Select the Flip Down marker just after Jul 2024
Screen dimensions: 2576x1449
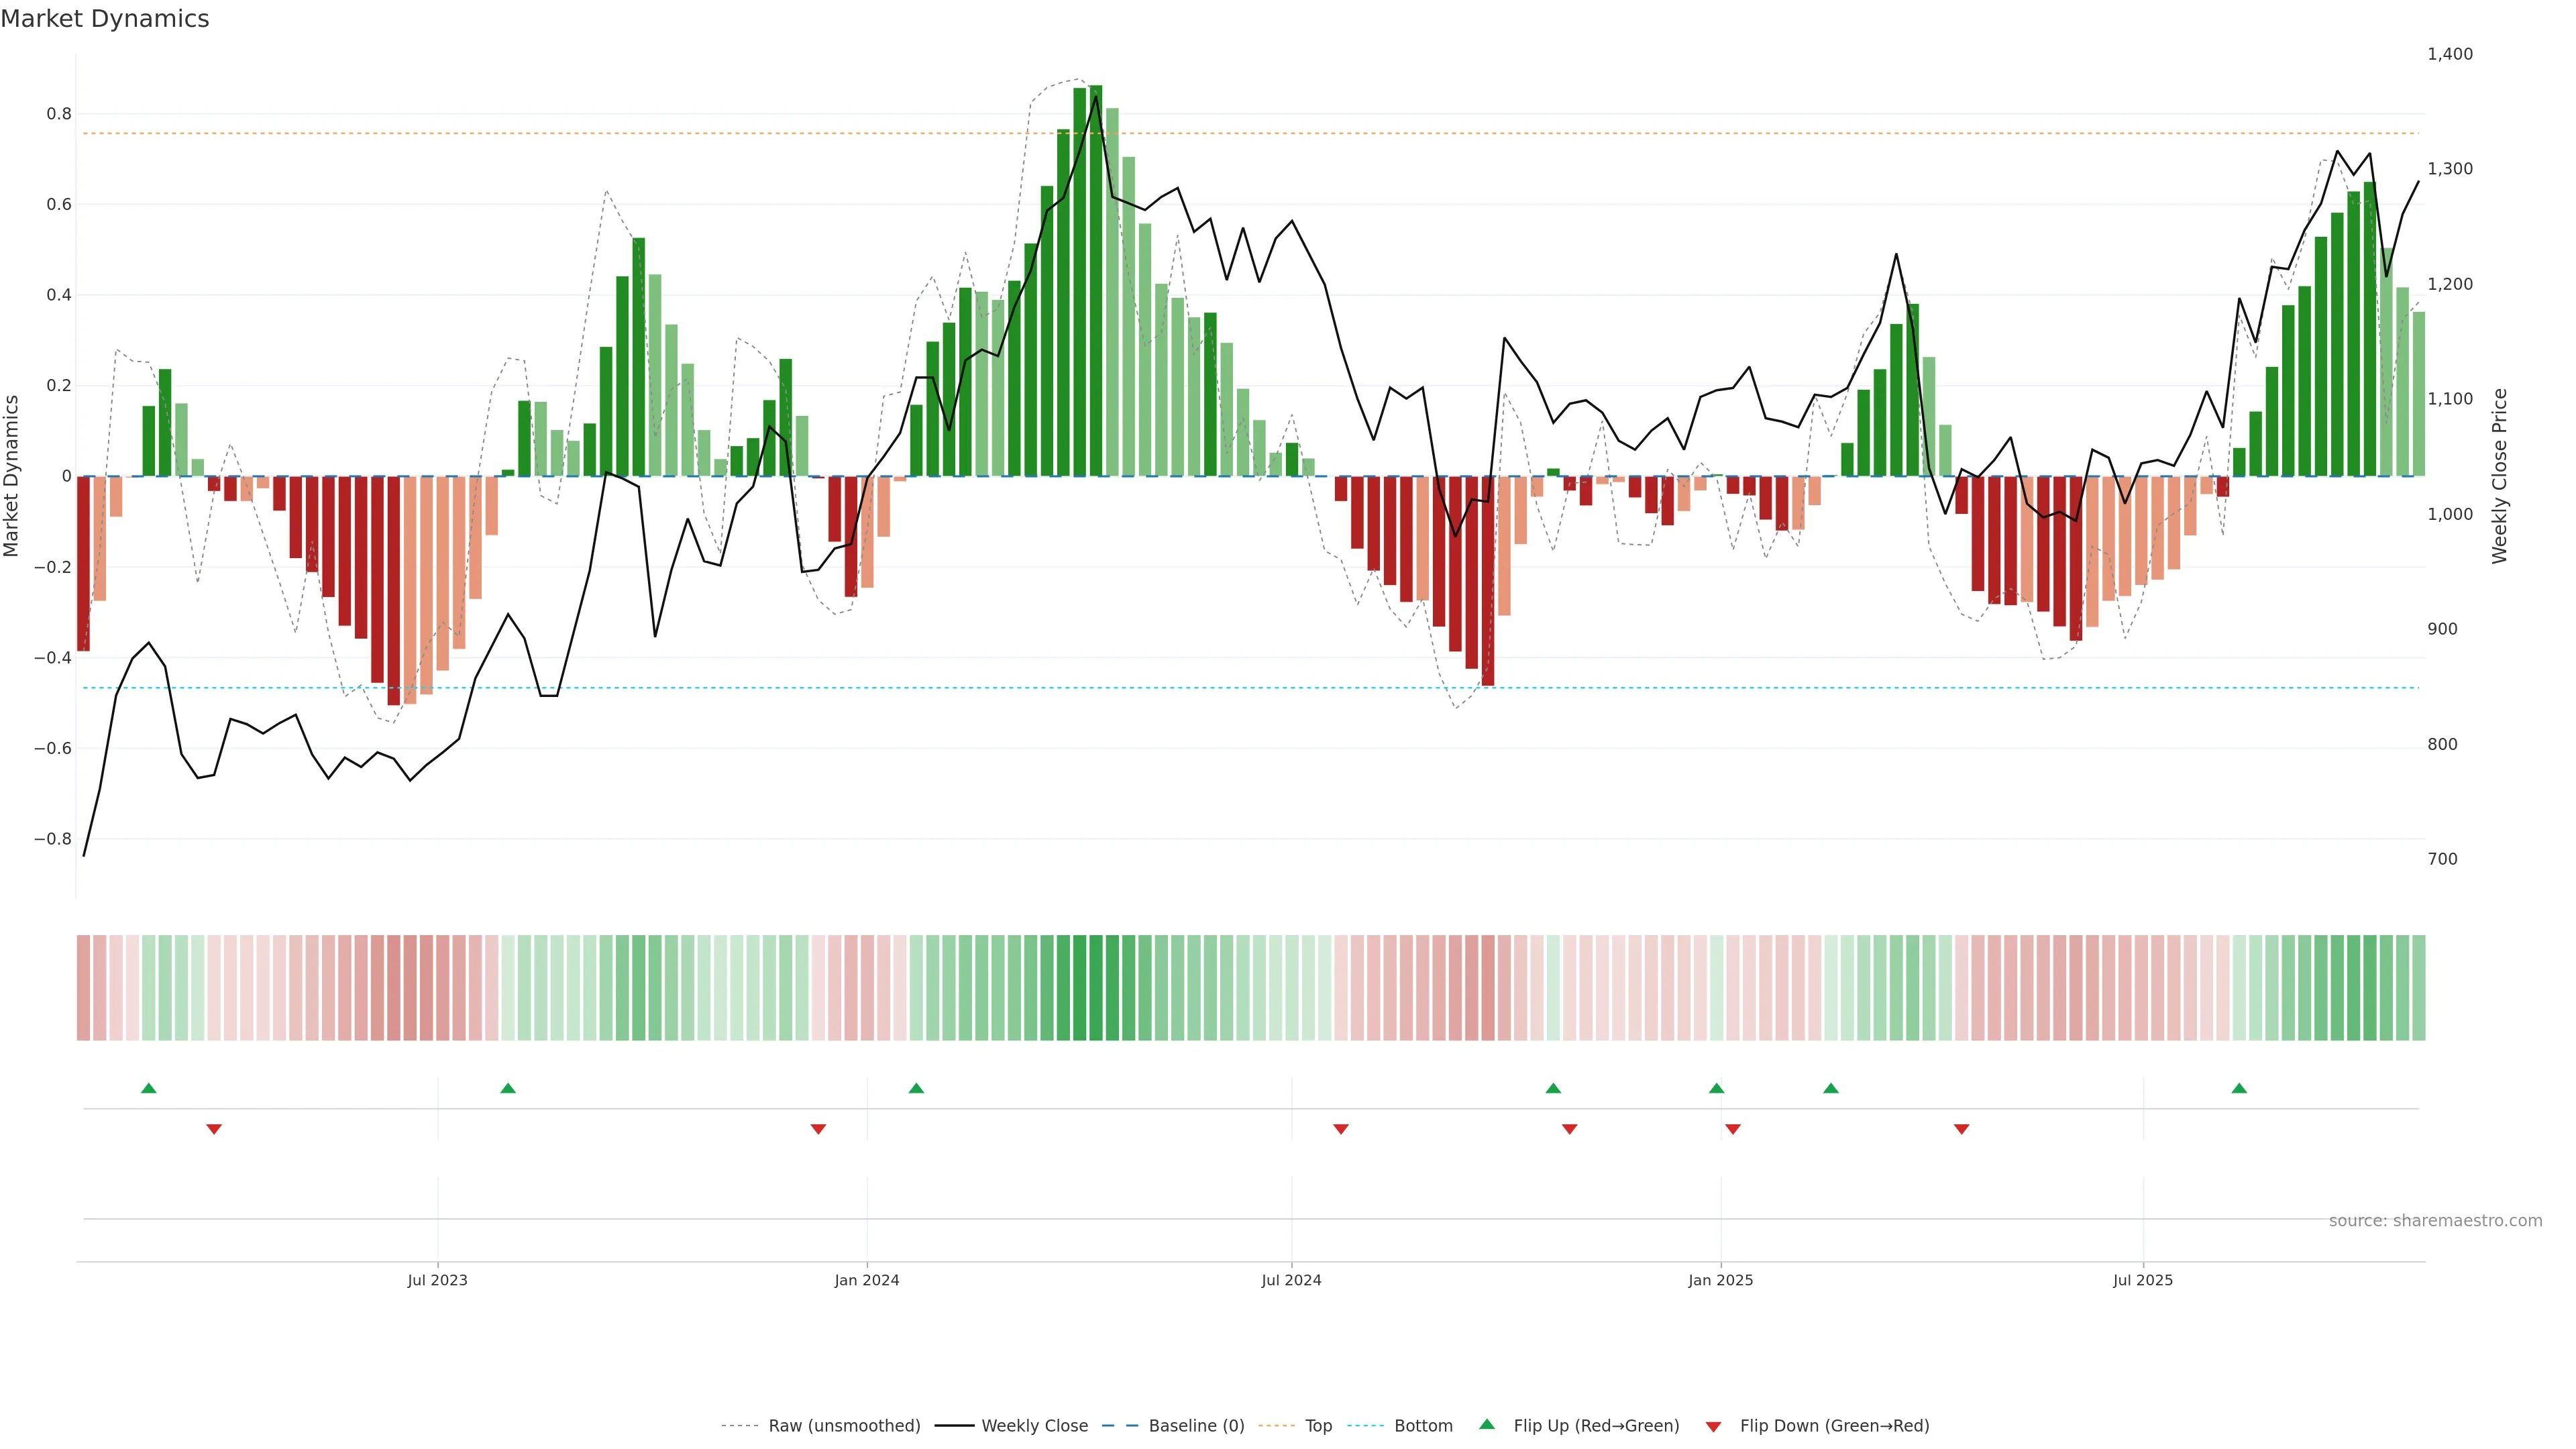tap(1341, 1129)
